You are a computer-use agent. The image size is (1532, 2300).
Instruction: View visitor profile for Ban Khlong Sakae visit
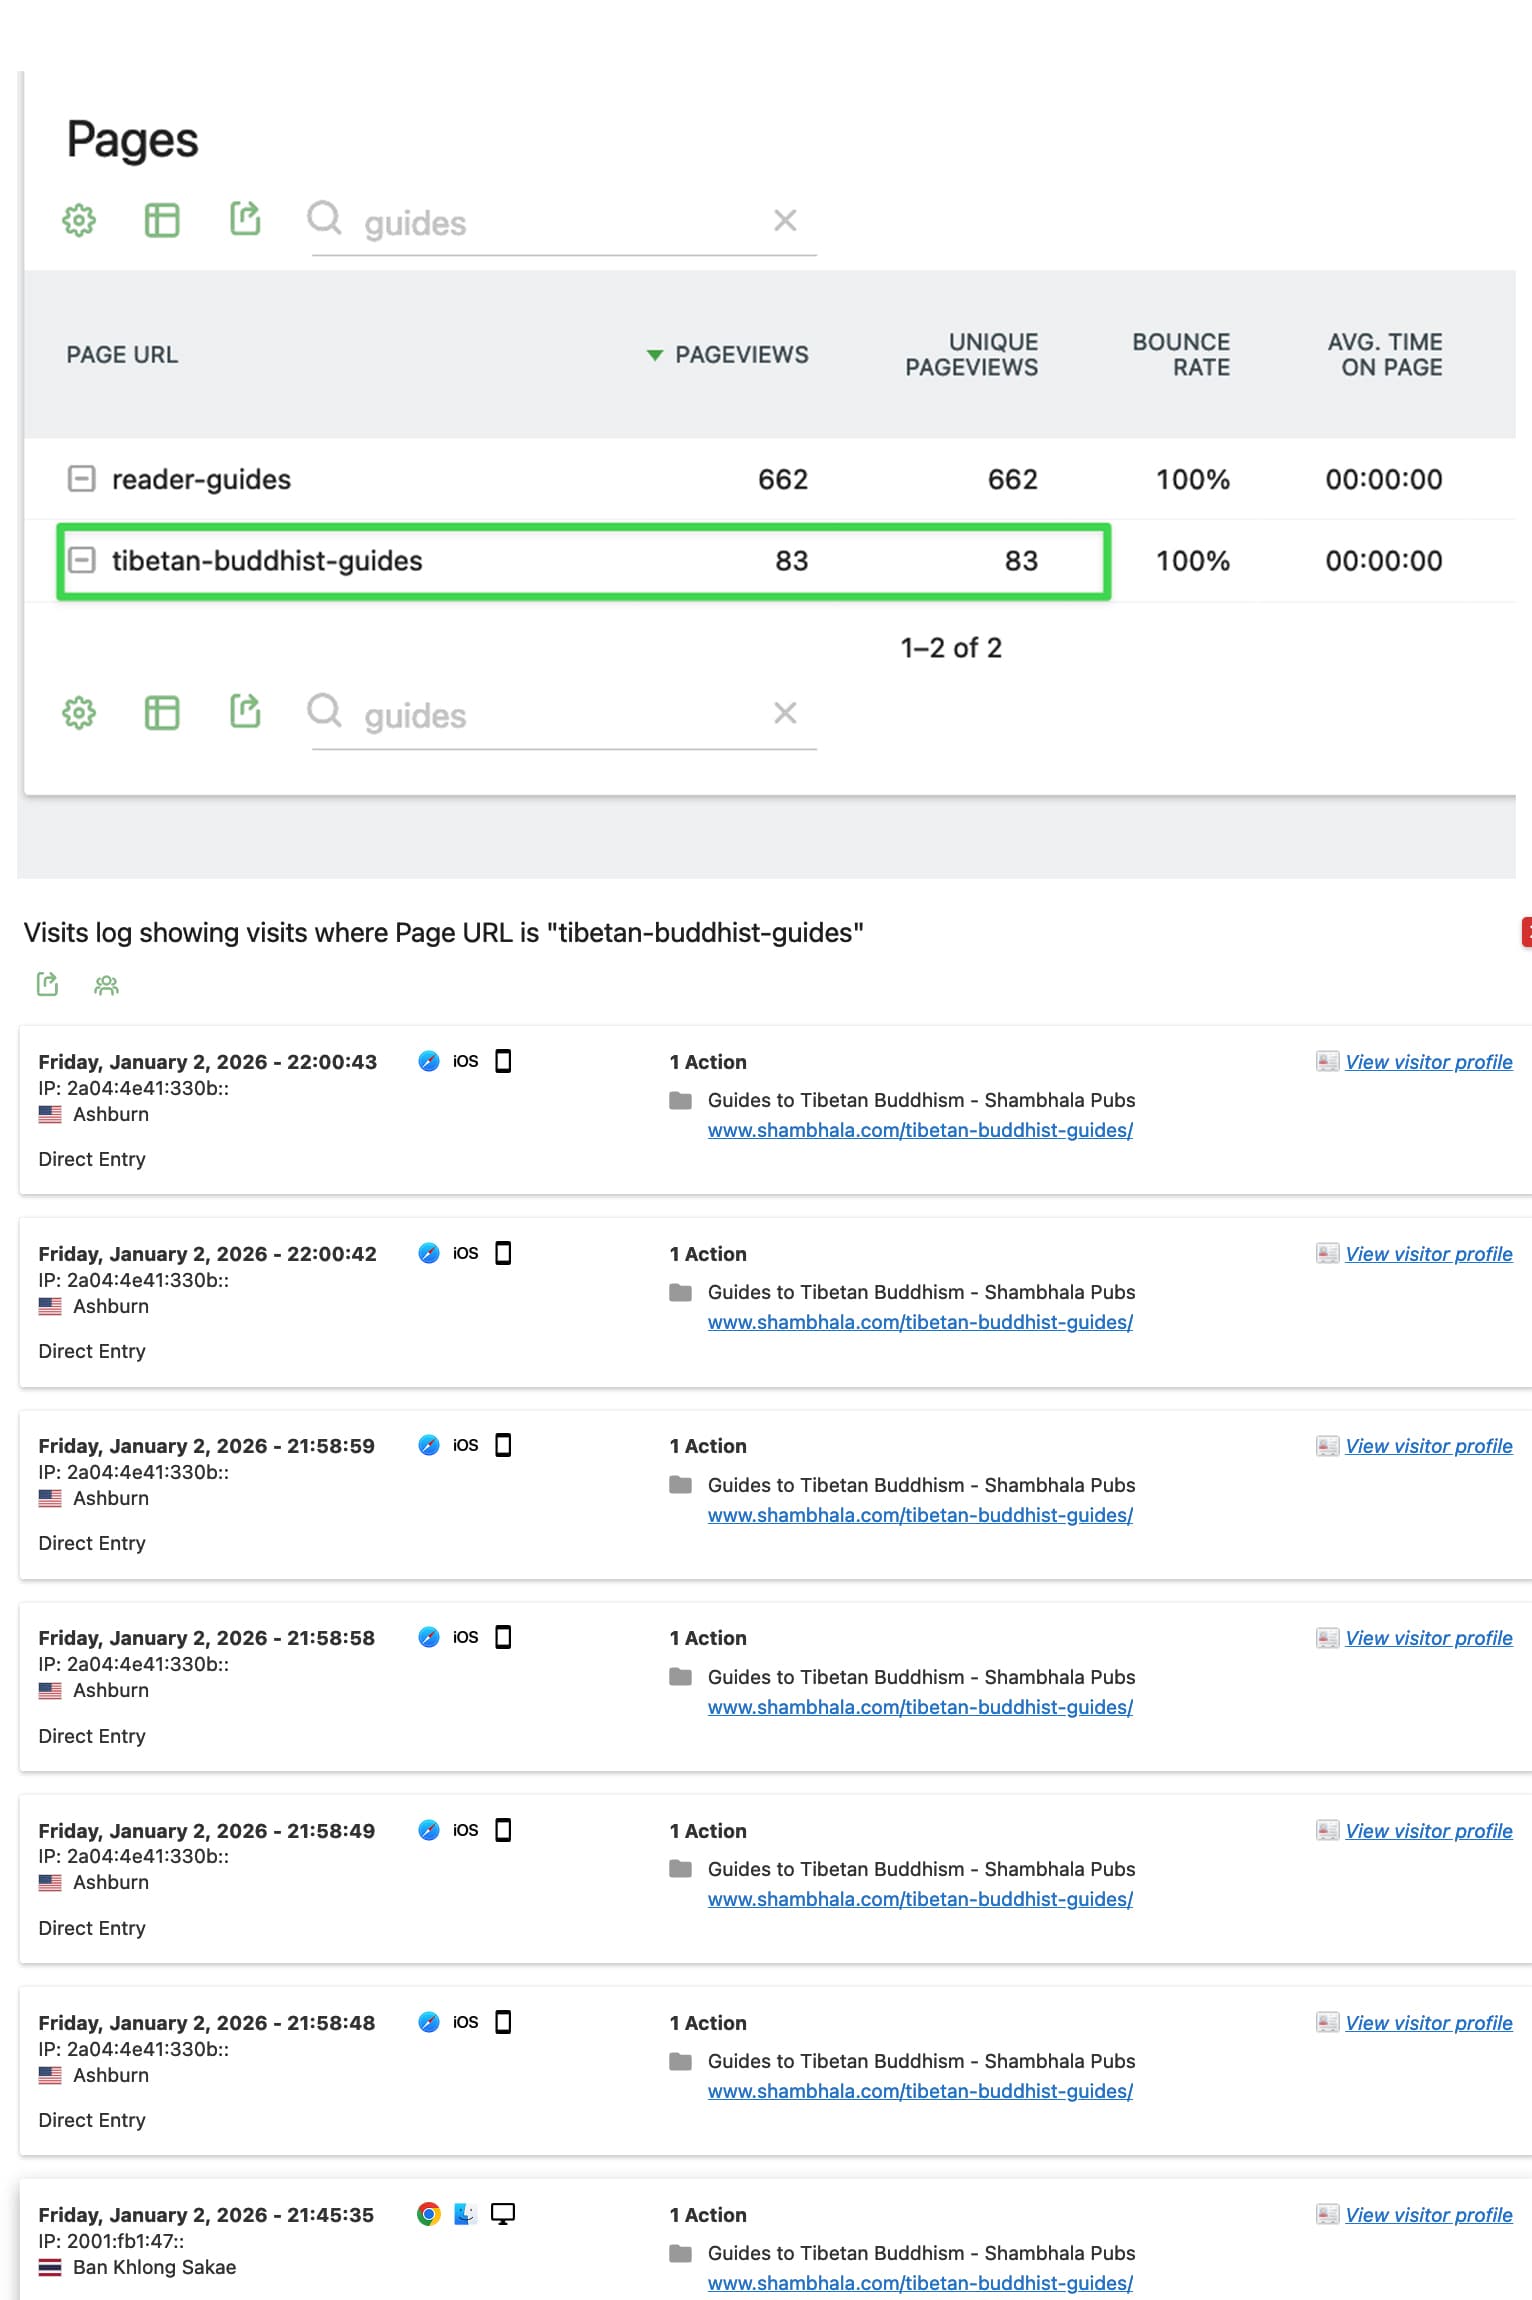pos(1427,2215)
